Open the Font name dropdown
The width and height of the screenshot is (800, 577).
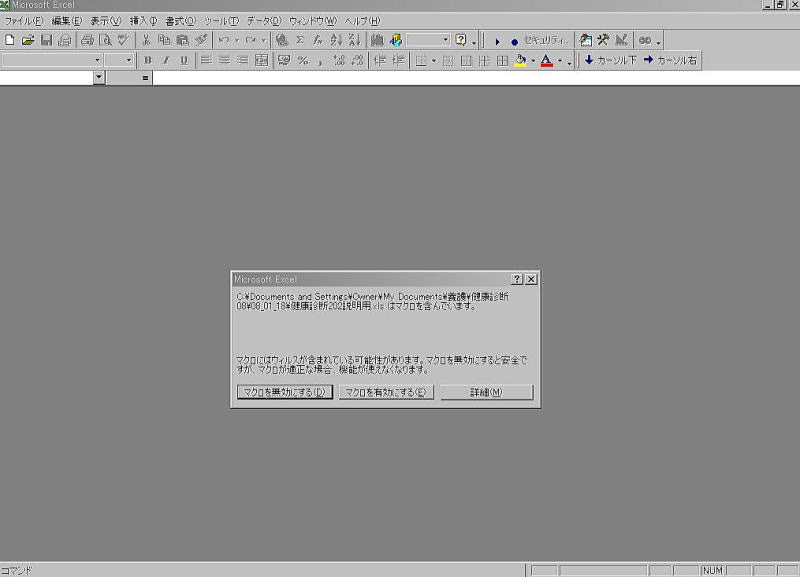(x=97, y=60)
